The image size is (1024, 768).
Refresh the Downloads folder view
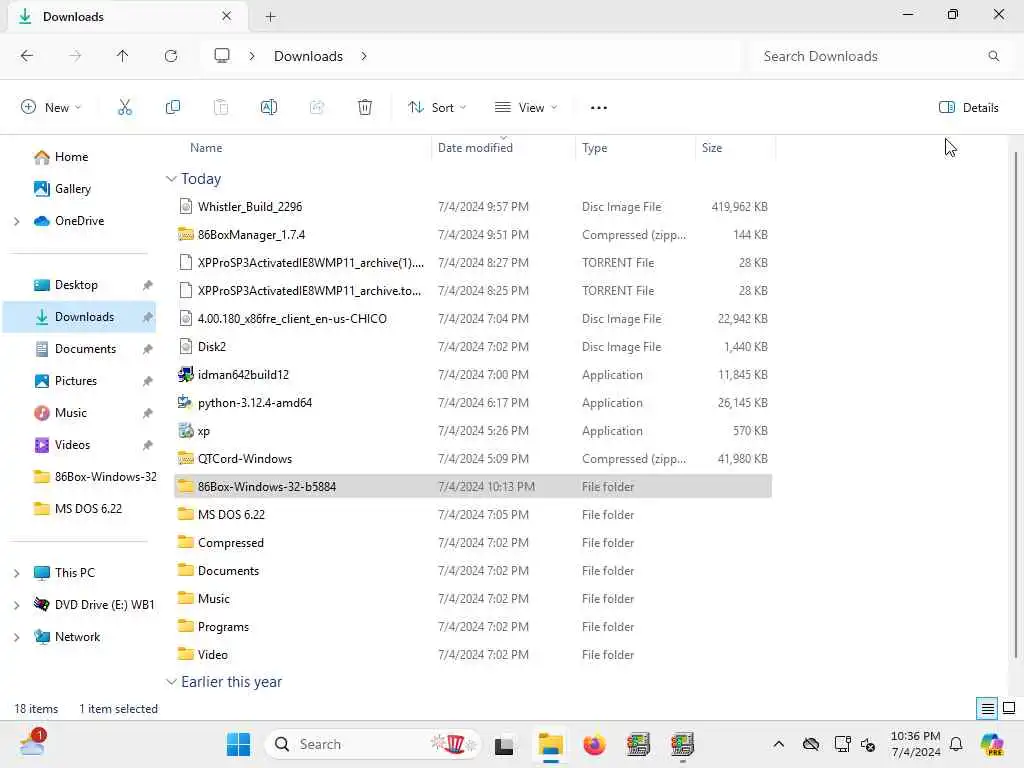[x=171, y=56]
